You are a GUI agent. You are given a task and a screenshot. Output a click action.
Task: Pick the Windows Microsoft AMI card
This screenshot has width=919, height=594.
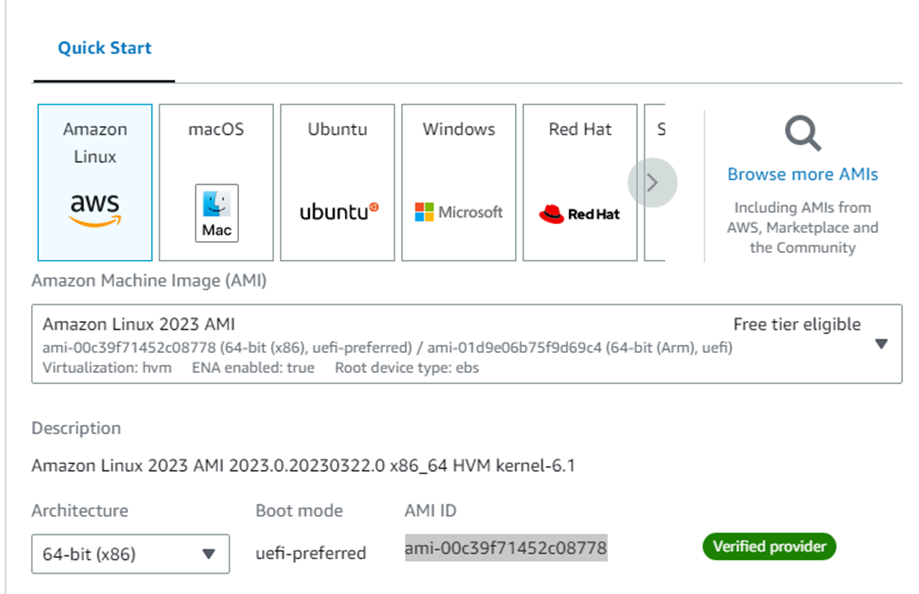(x=459, y=182)
